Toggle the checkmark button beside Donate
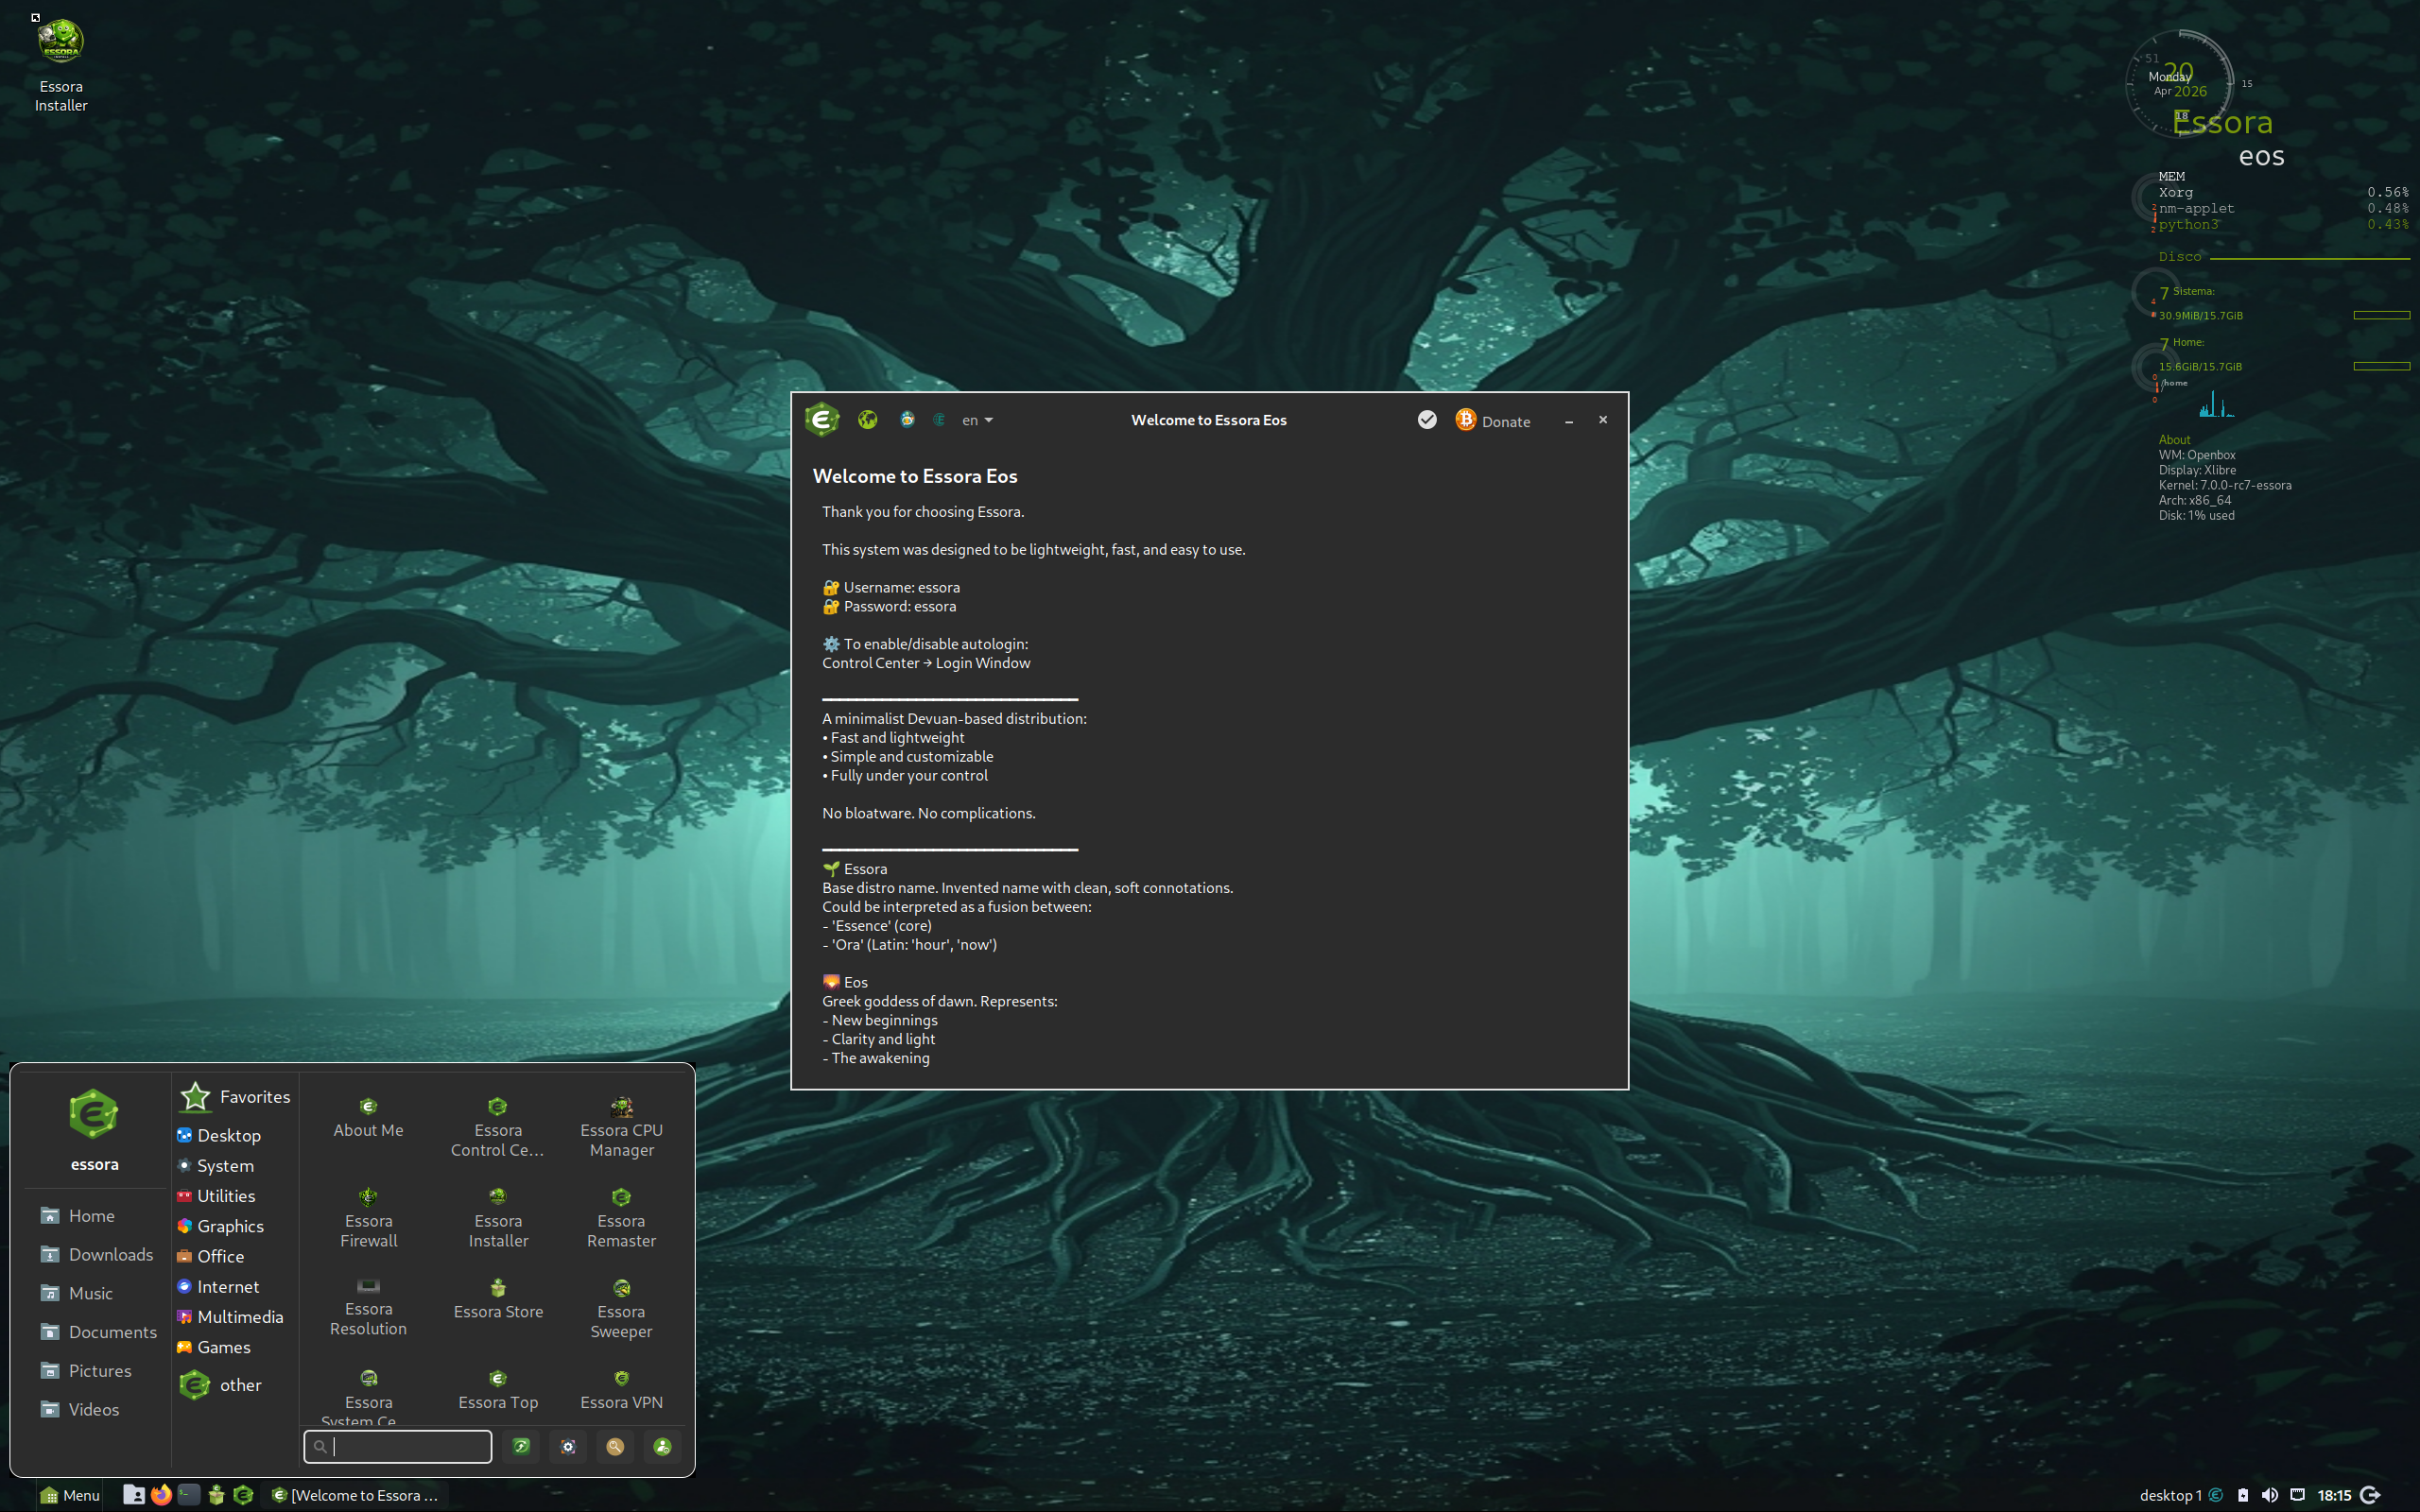This screenshot has width=2420, height=1512. [1427, 420]
